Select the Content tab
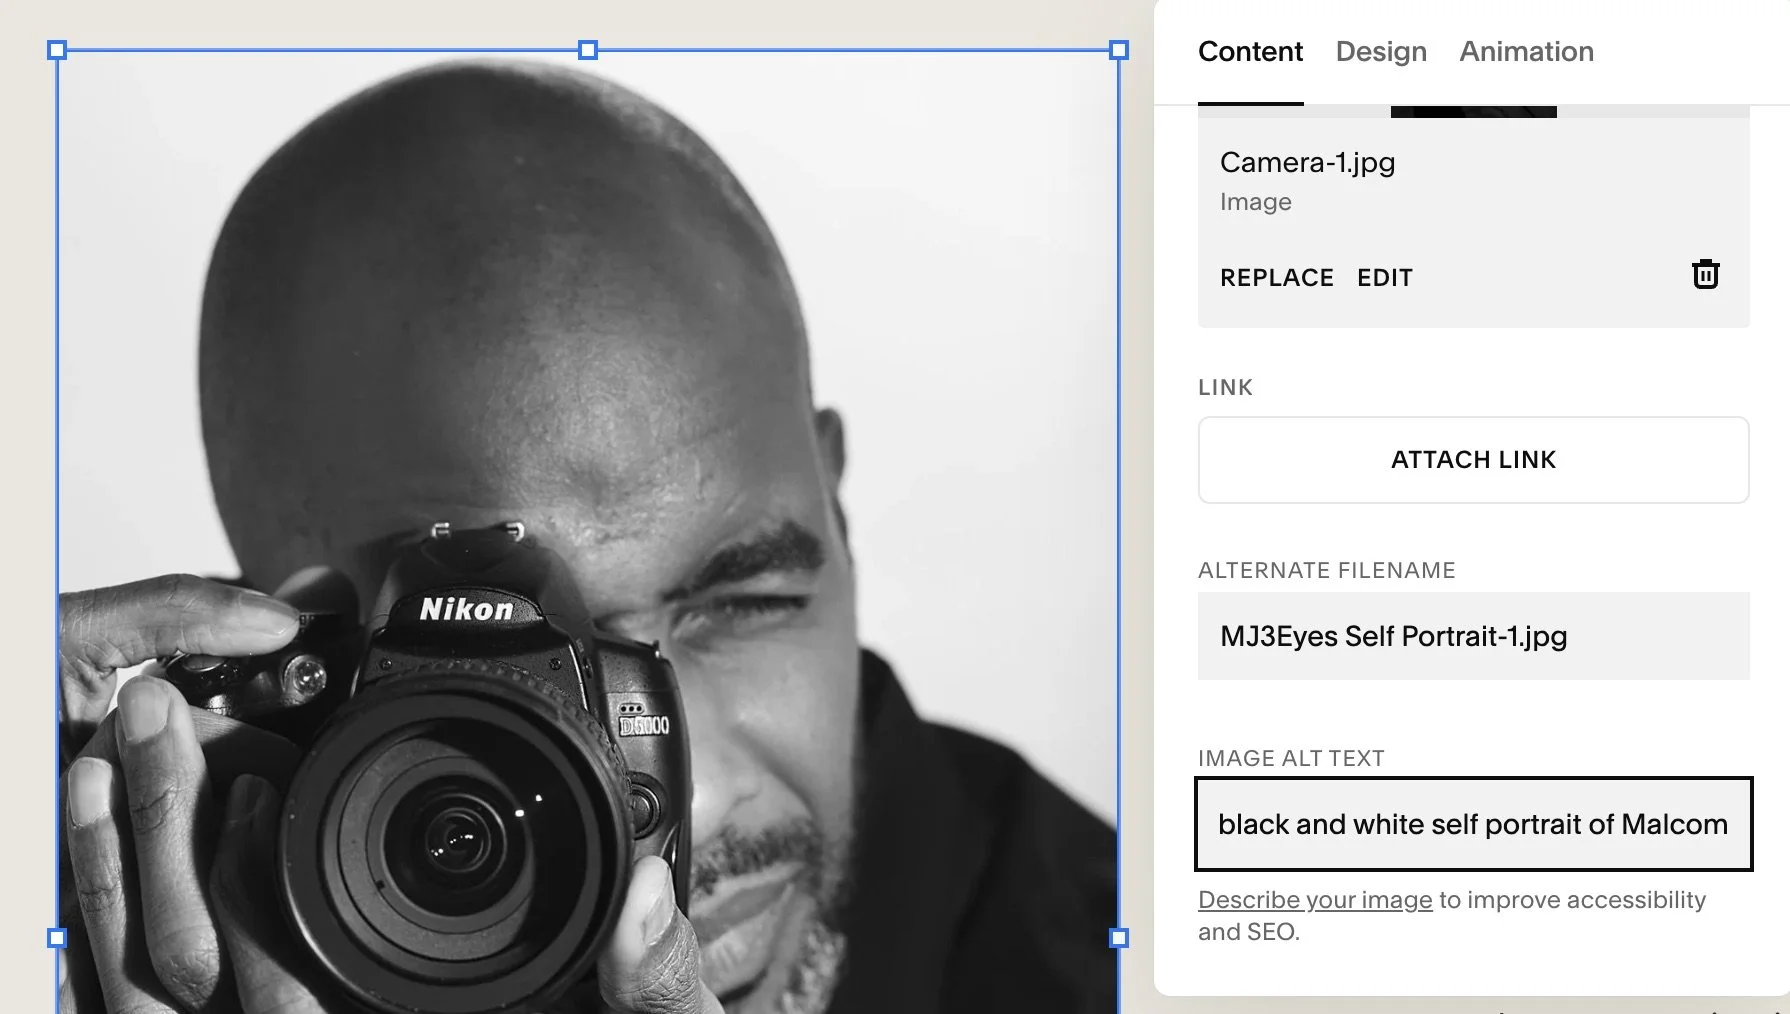The height and width of the screenshot is (1014, 1790). point(1250,51)
